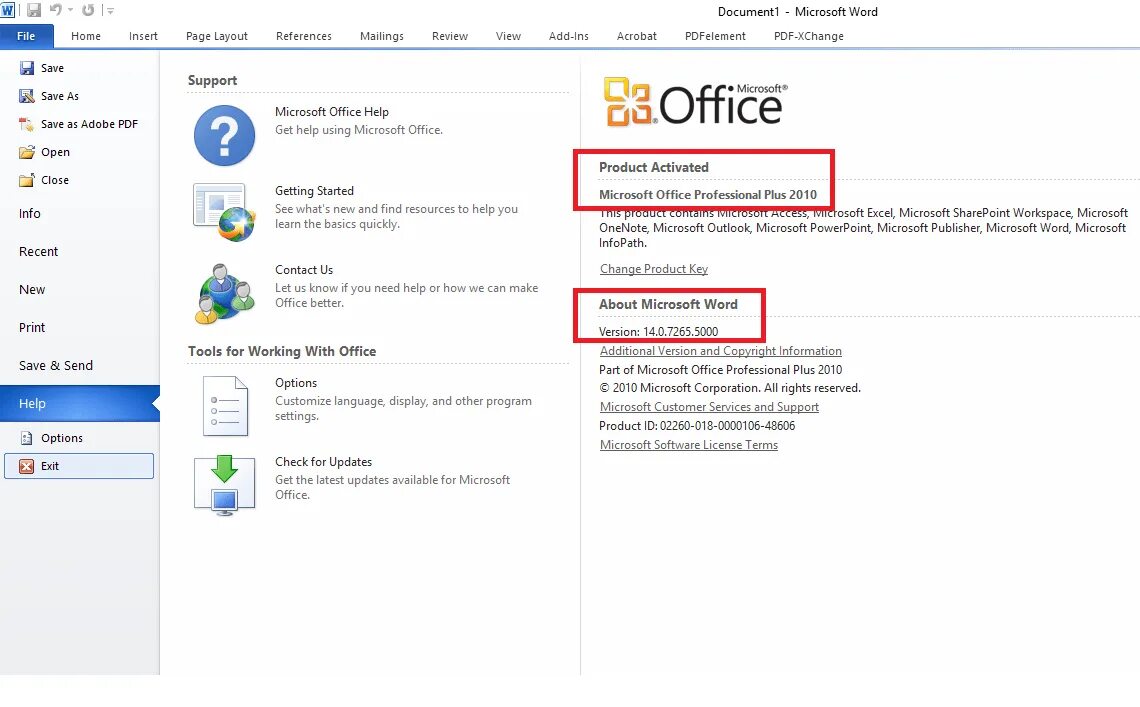
Task: Click Microsoft Office Professional Plus 2010 heading
Action: [x=707, y=195]
